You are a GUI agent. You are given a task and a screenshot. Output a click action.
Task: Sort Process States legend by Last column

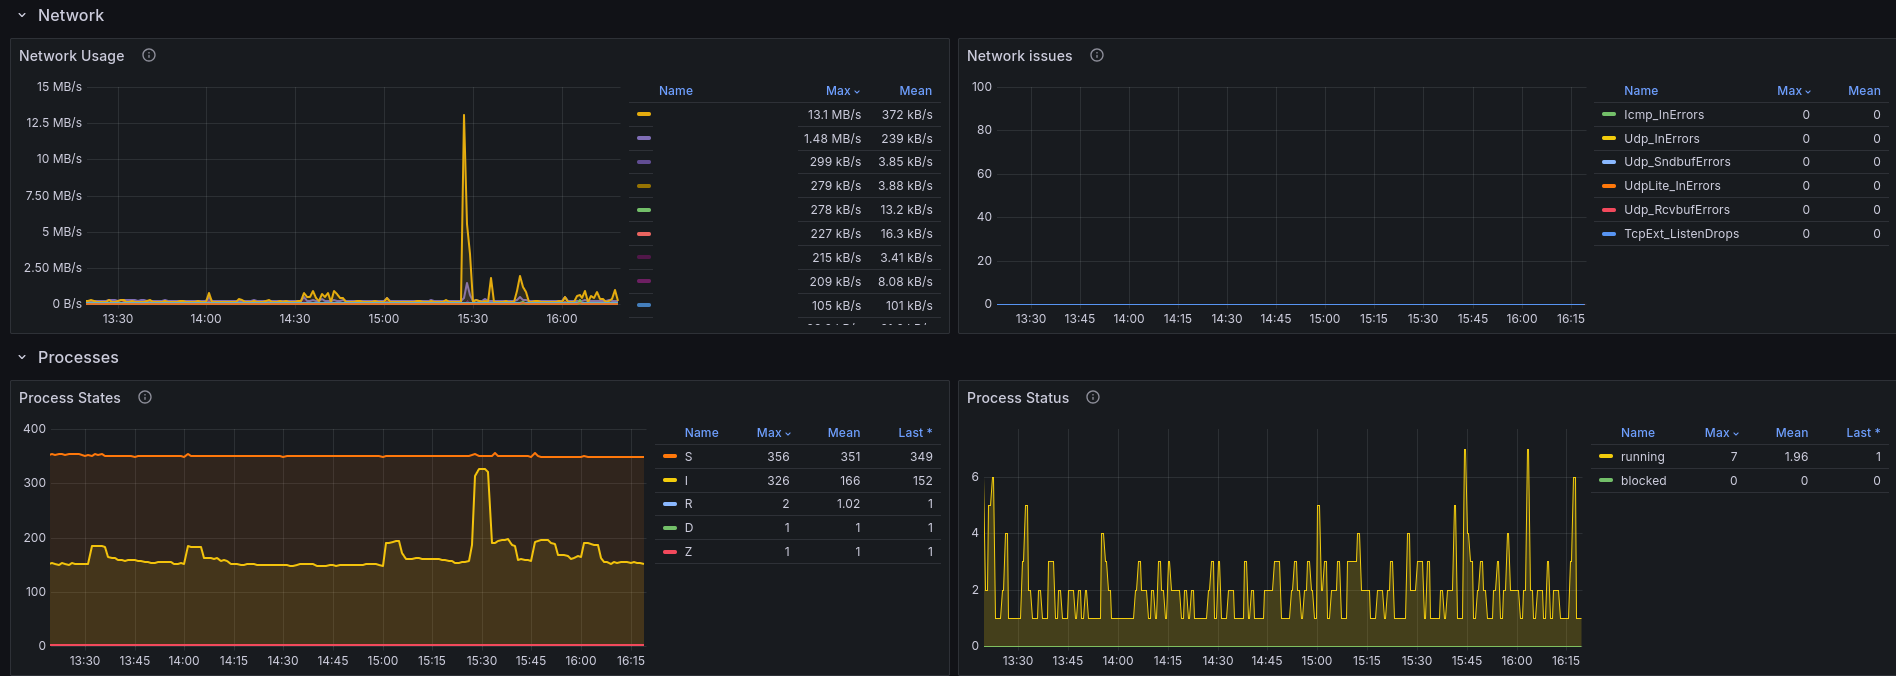tap(914, 432)
